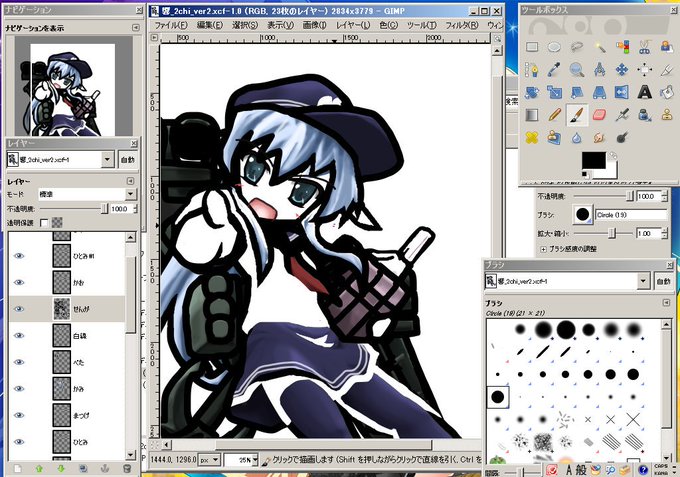This screenshot has width=680, height=477.
Task: Enable the 透明保護 lock transparency checkbox
Action: pyautogui.click(x=43, y=223)
